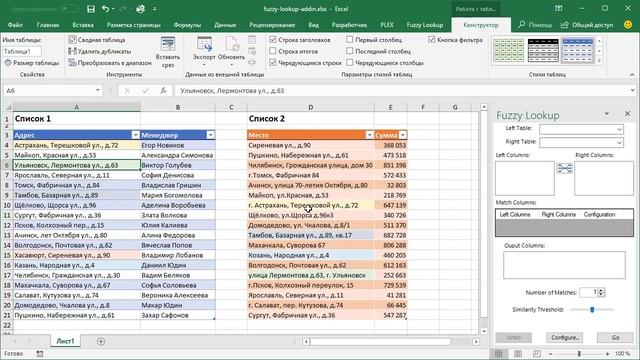
Task: Click Вставить срез slicer button
Action: coord(168,52)
